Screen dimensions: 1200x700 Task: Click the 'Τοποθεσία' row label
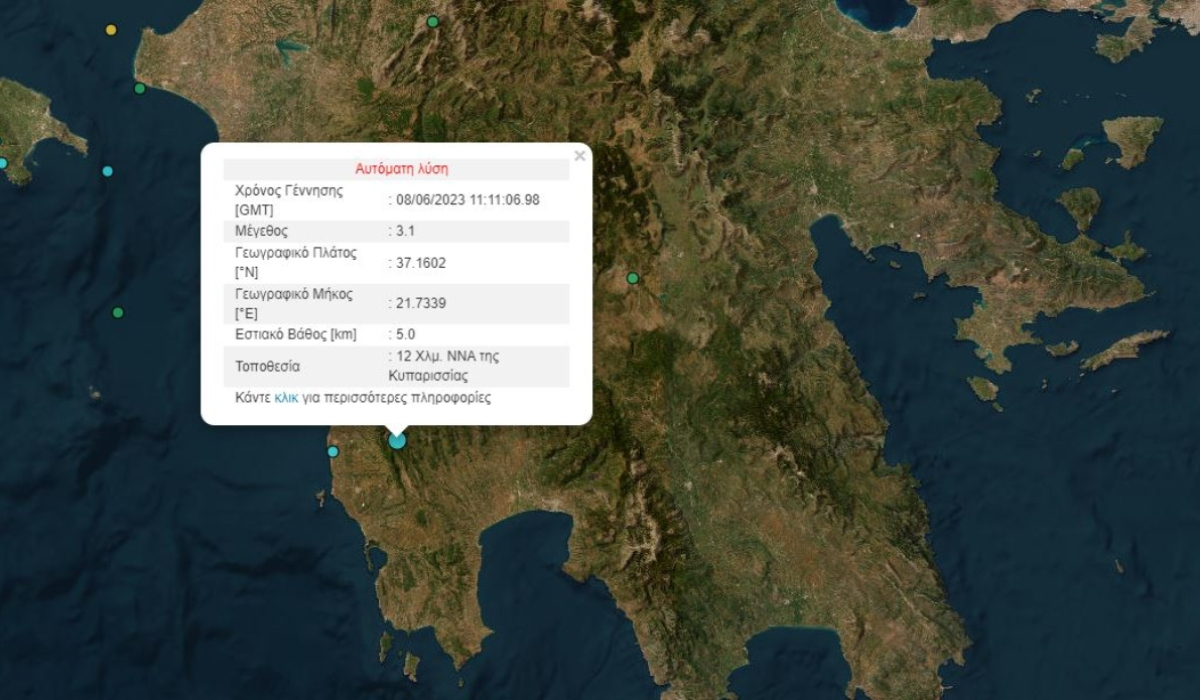click(267, 366)
